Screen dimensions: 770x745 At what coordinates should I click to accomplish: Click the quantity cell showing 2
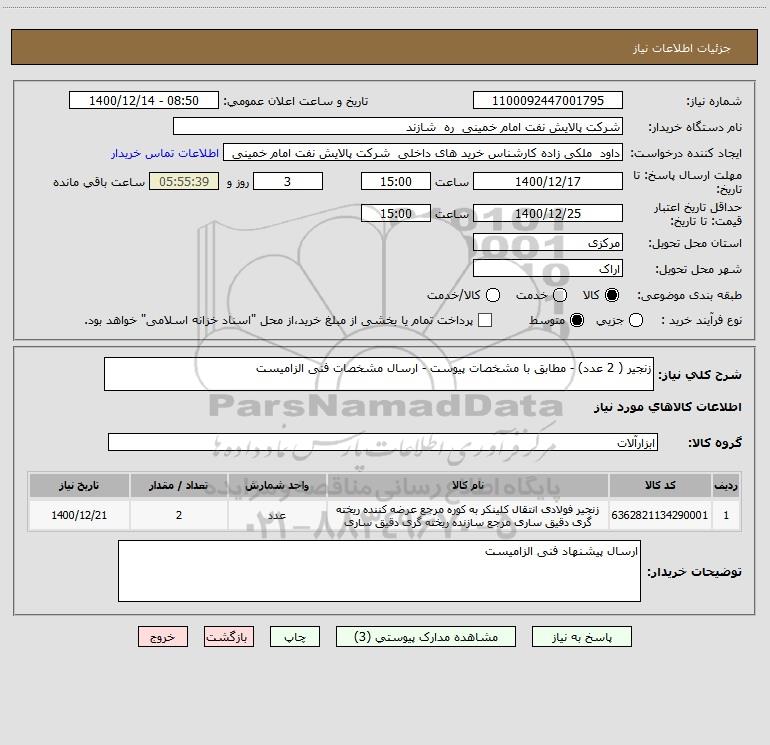[179, 515]
